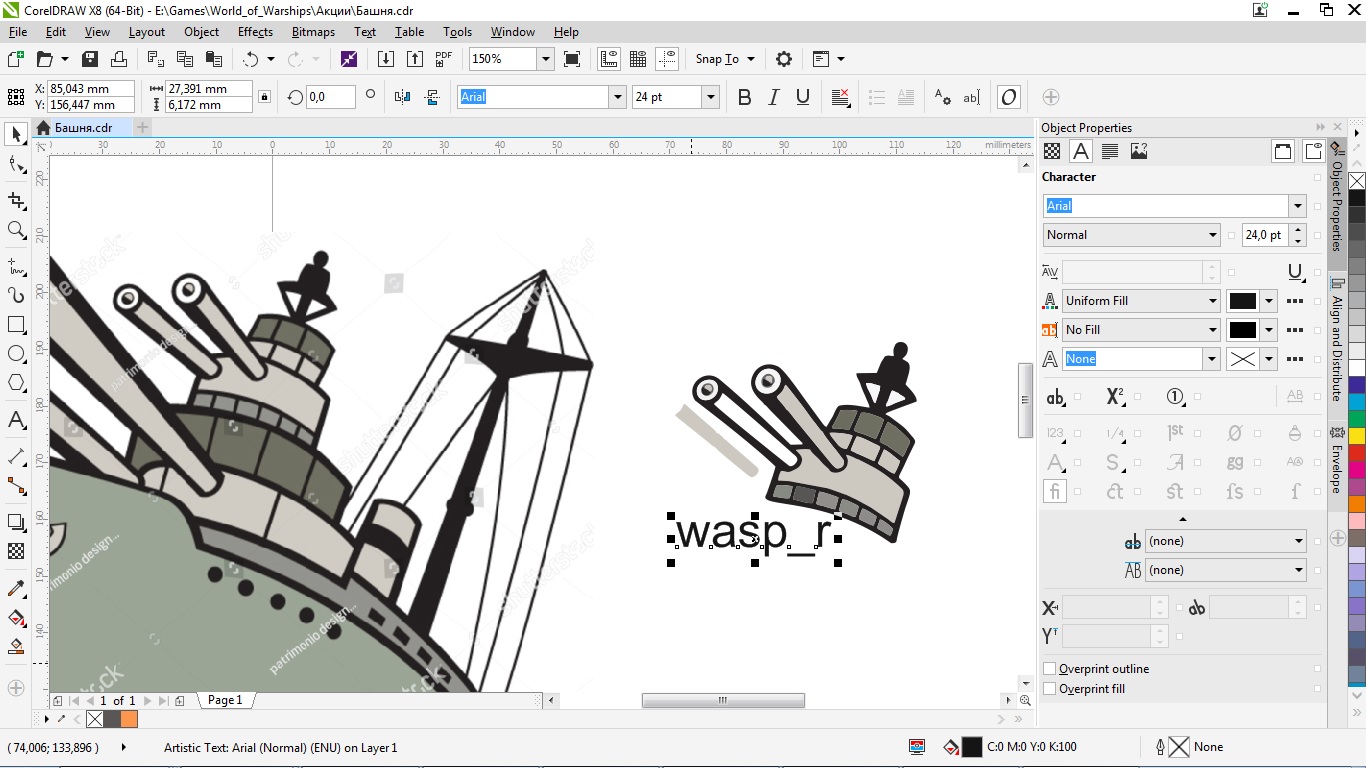Select the Rectangle tool
Screen dimensions: 1366x768
tap(16, 325)
